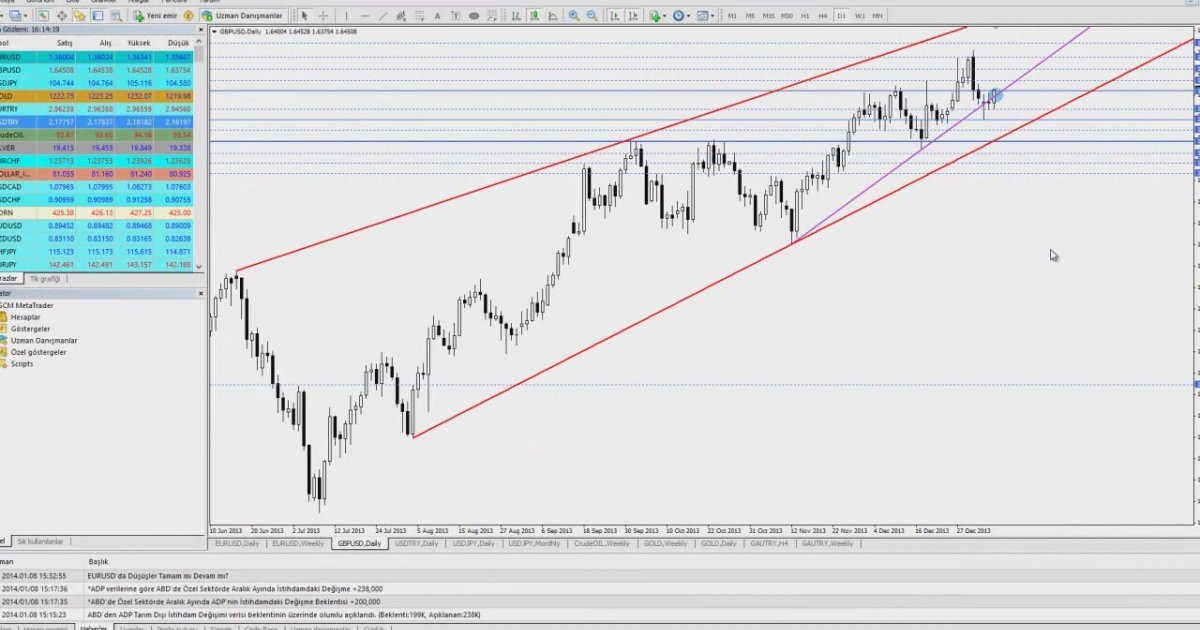Image resolution: width=1200 pixels, height=630 pixels.
Task: Close the Market Watch panel
Action: [x=201, y=31]
